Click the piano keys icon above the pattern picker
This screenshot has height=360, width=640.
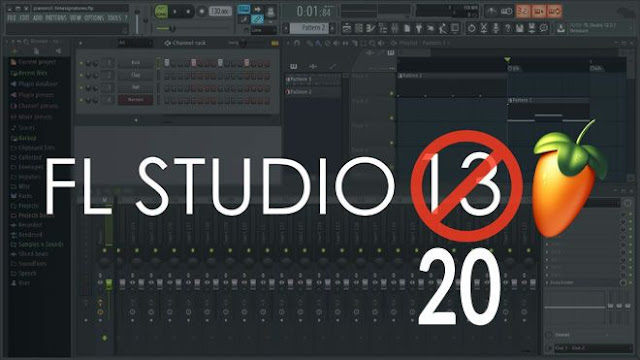[x=293, y=66]
